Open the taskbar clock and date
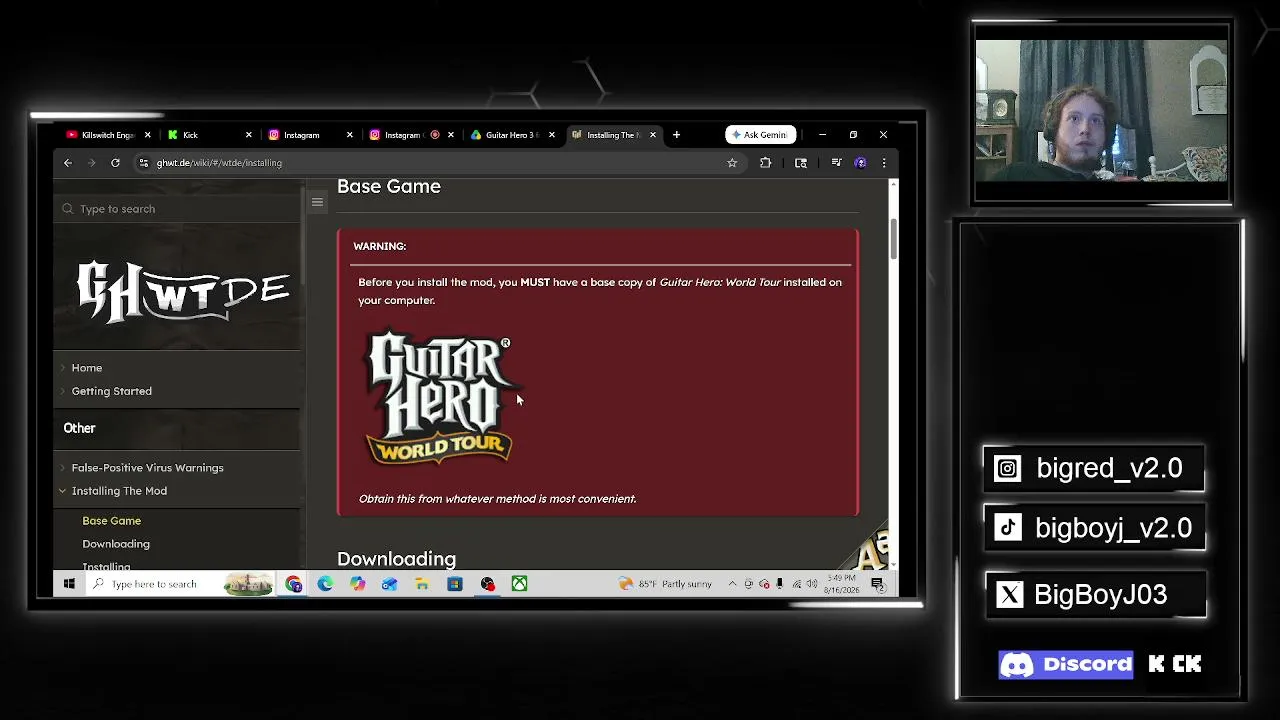Image resolution: width=1280 pixels, height=720 pixels. [x=842, y=584]
